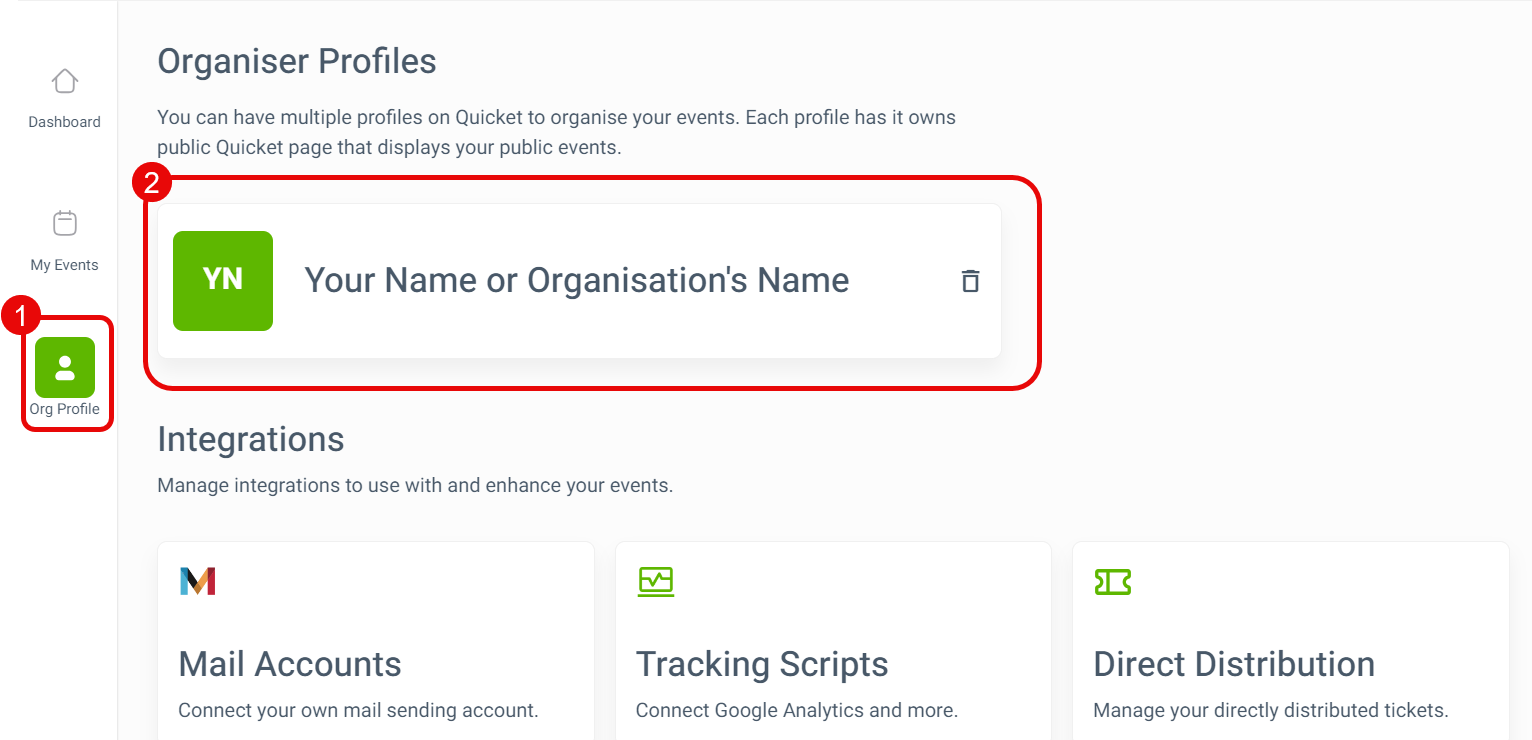Click the My Events calendar icon
The height and width of the screenshot is (740, 1532).
(x=65, y=223)
